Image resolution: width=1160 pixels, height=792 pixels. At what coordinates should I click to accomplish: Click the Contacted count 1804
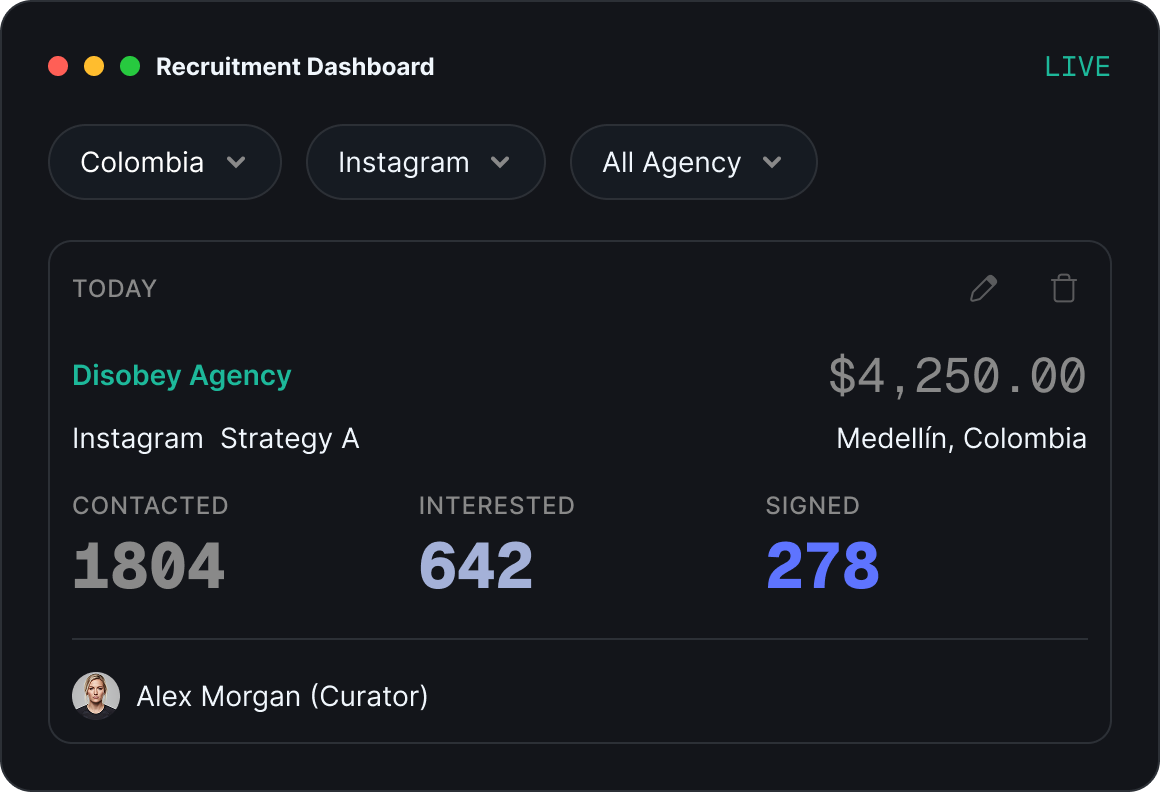click(149, 566)
